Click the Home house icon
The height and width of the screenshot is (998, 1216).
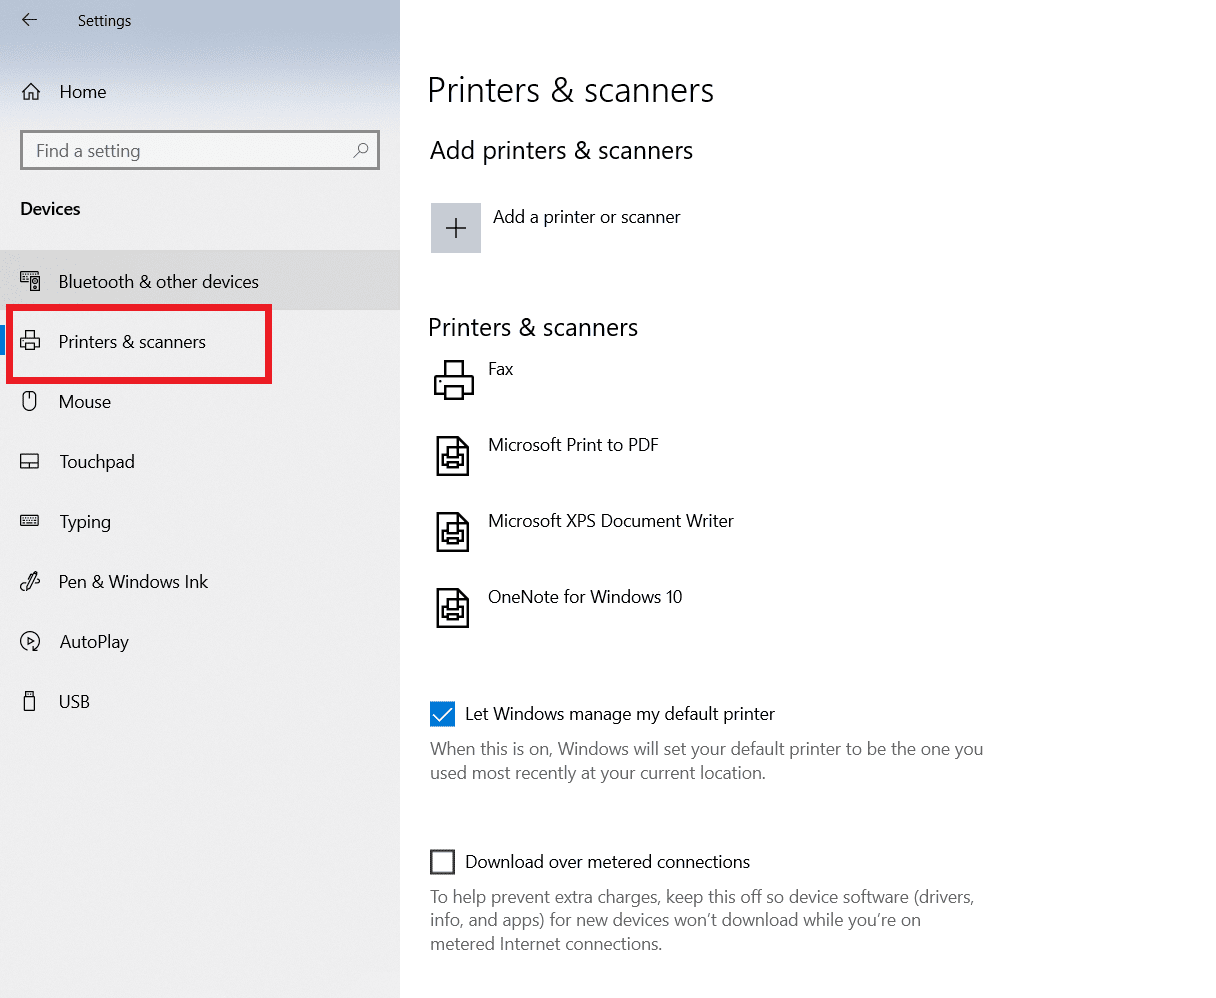tap(31, 92)
